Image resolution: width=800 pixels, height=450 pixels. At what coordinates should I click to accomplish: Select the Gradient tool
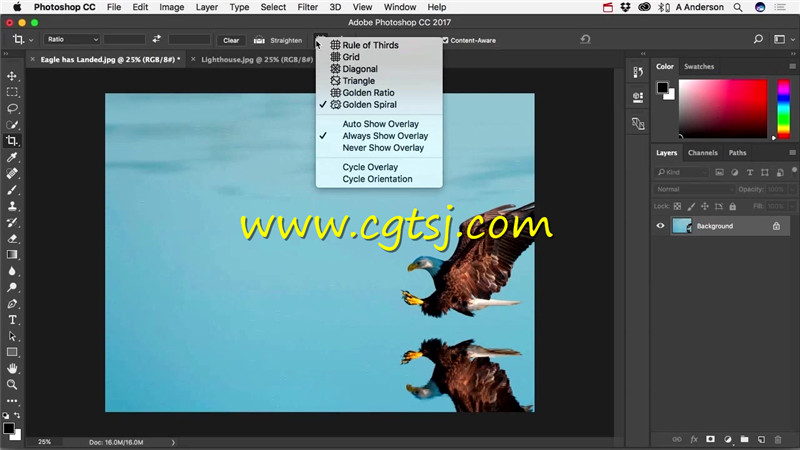12,255
